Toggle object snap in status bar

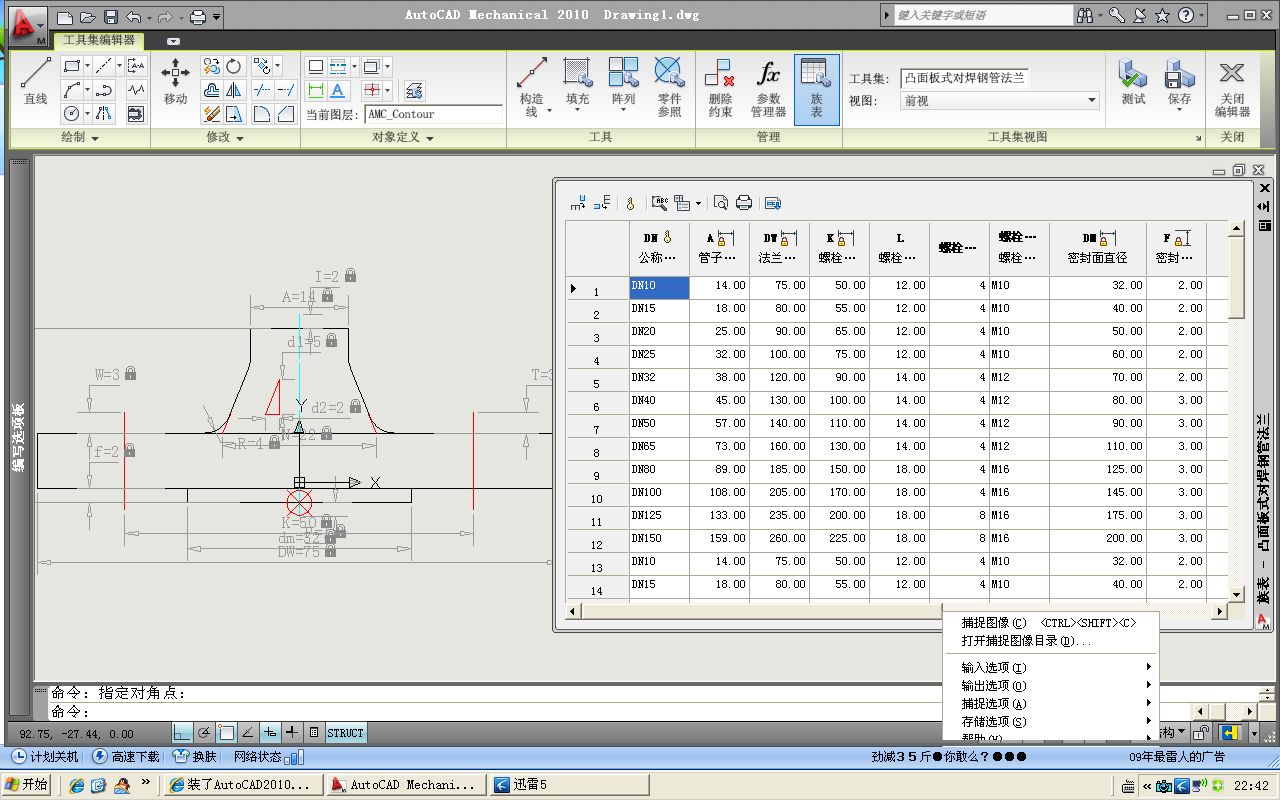coord(227,733)
